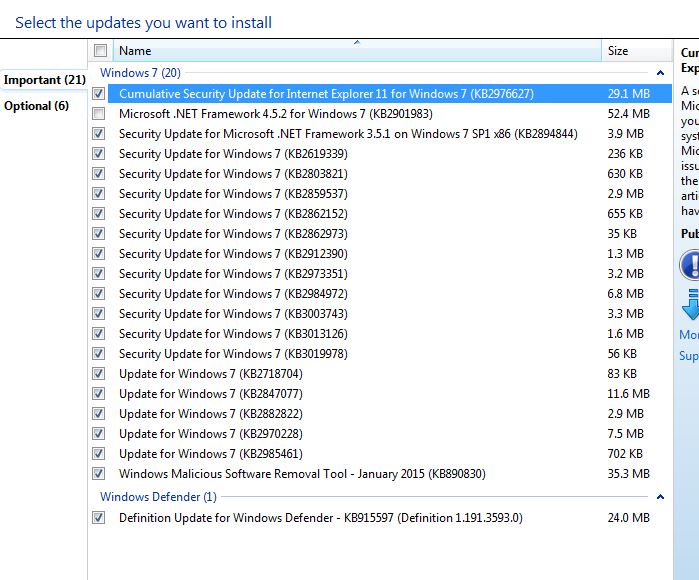The image size is (699, 580).
Task: Uncheck Security Update KB2912390 checkbox
Action: (x=99, y=254)
